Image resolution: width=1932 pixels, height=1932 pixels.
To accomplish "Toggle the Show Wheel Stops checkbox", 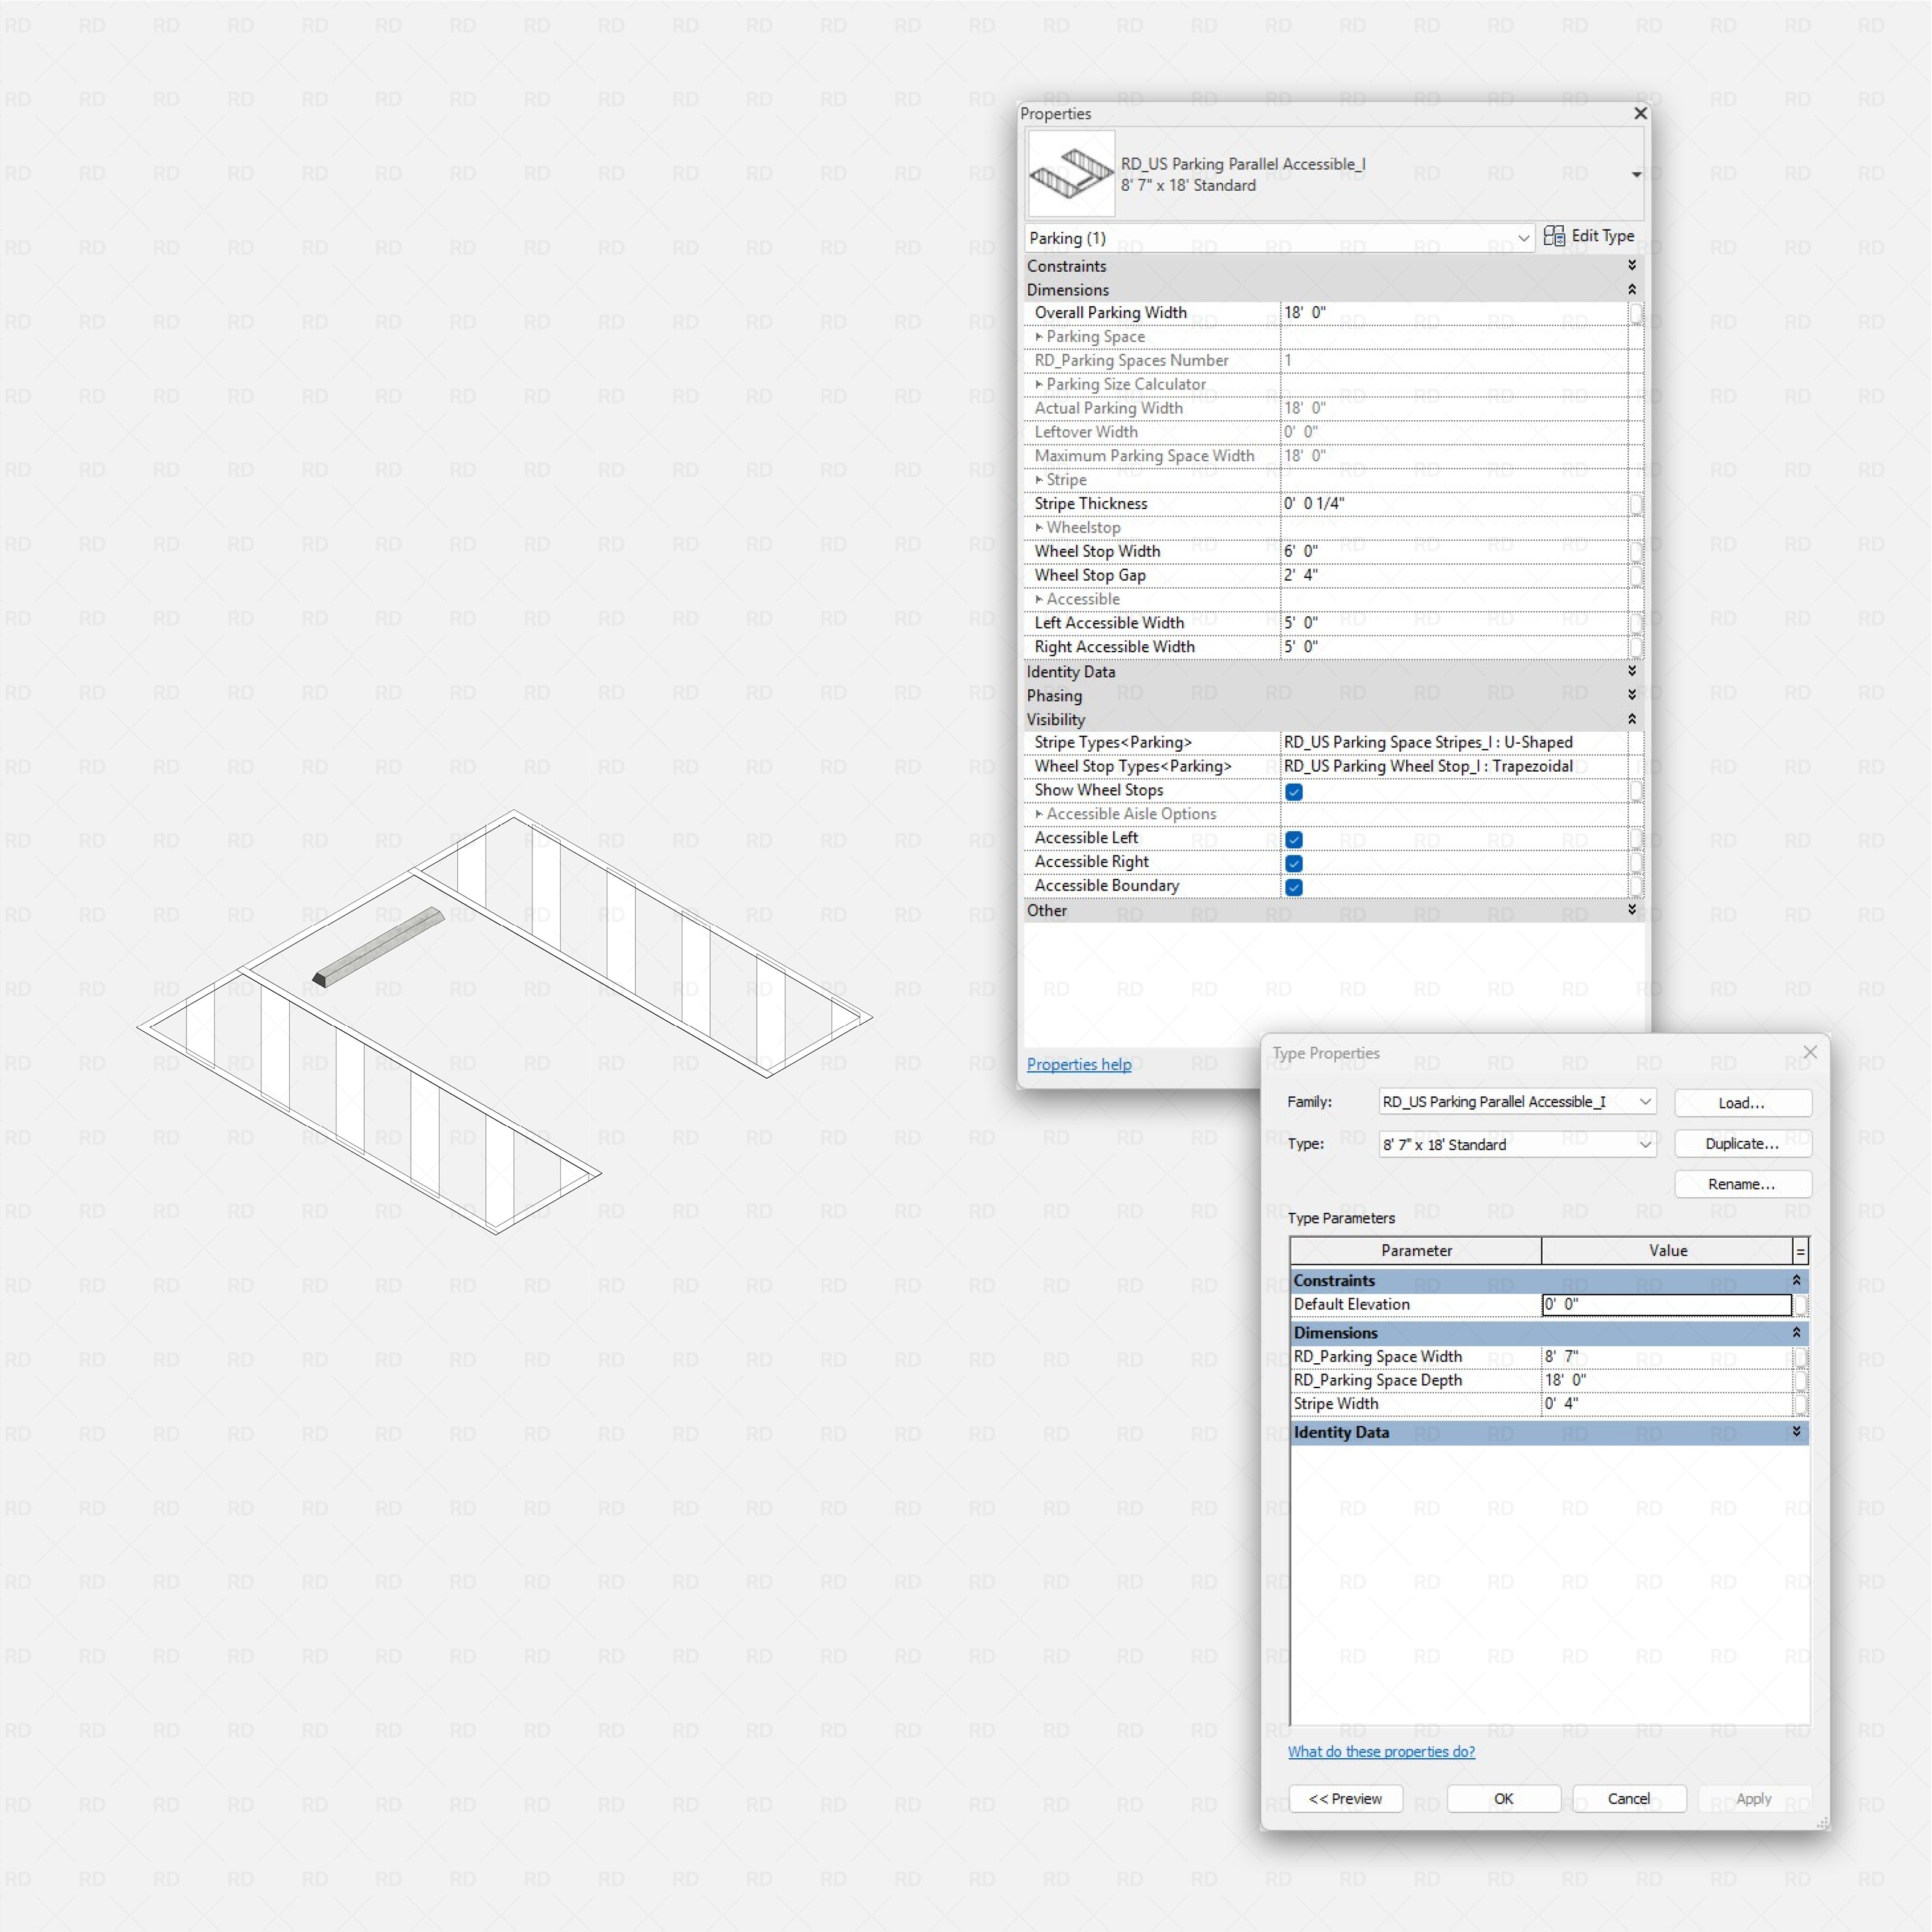I will [x=1293, y=791].
